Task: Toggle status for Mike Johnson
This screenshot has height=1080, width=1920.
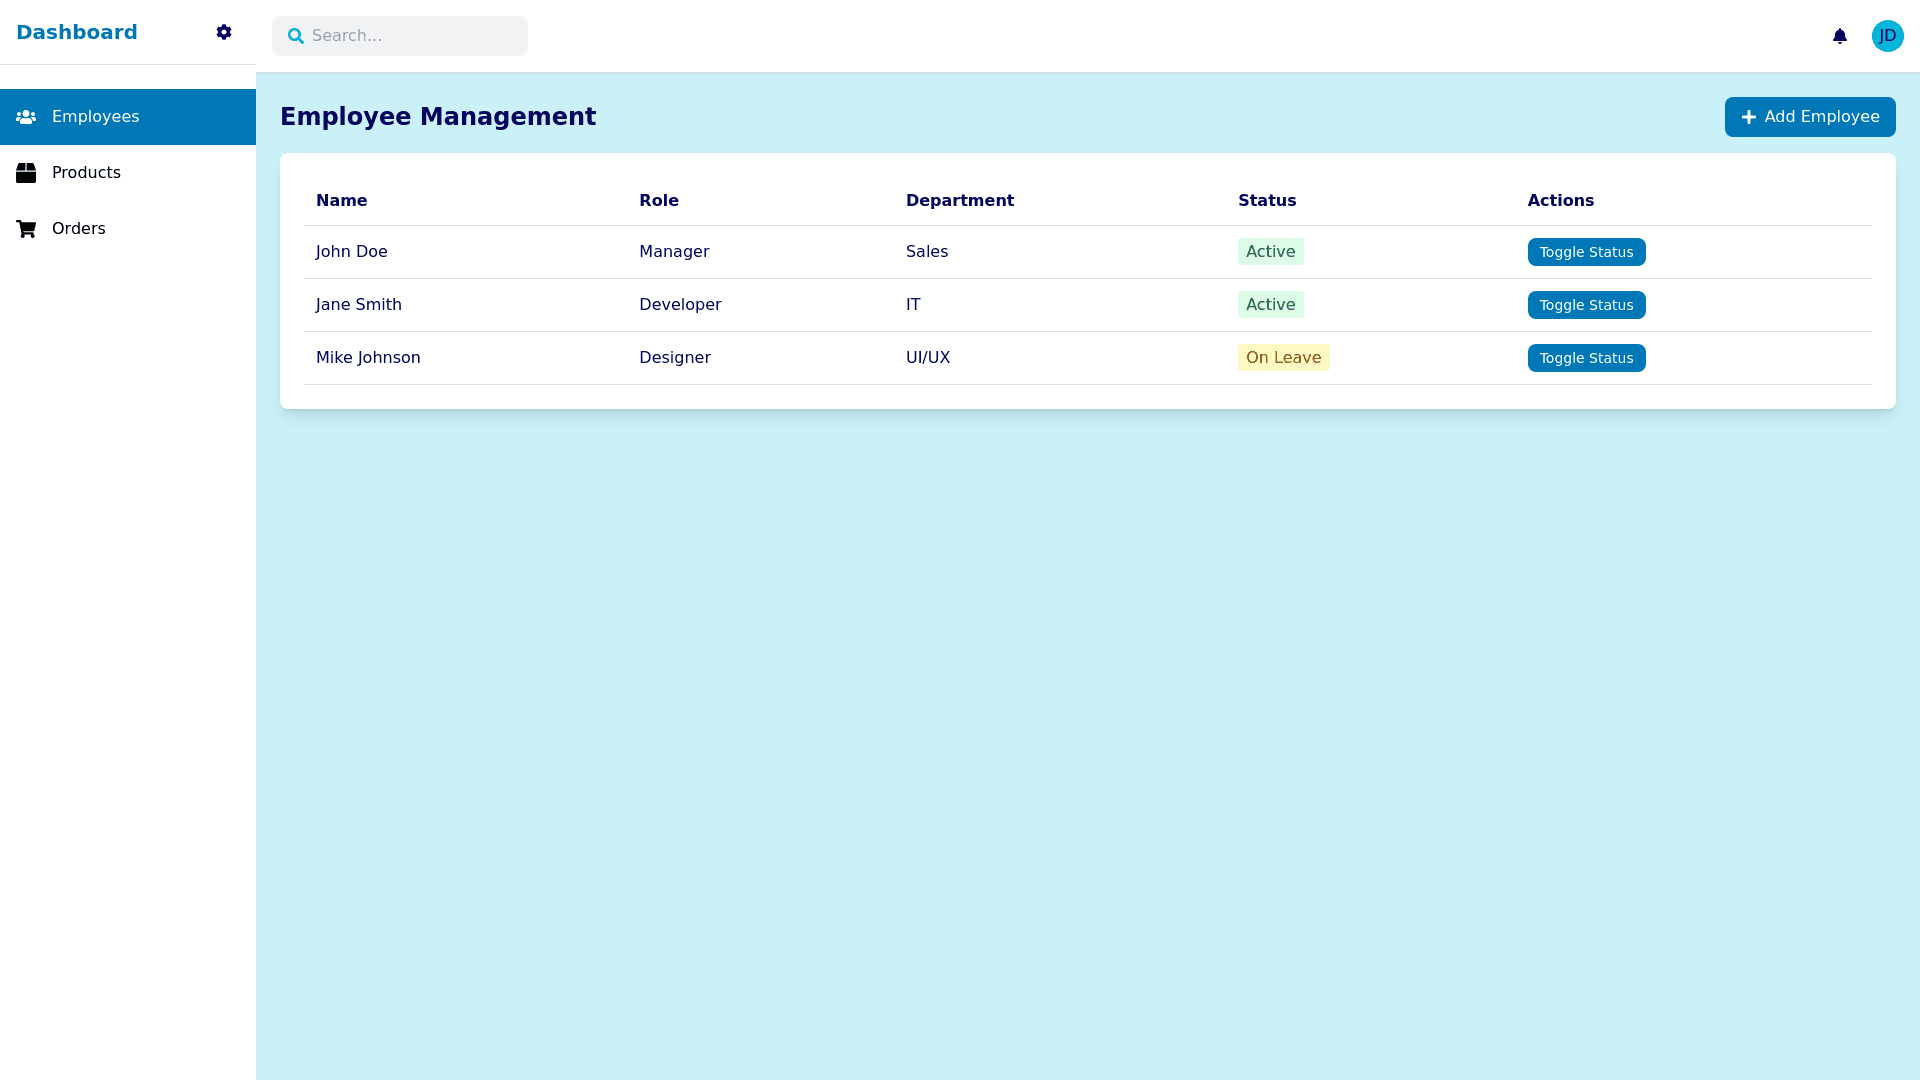Action: pos(1586,358)
